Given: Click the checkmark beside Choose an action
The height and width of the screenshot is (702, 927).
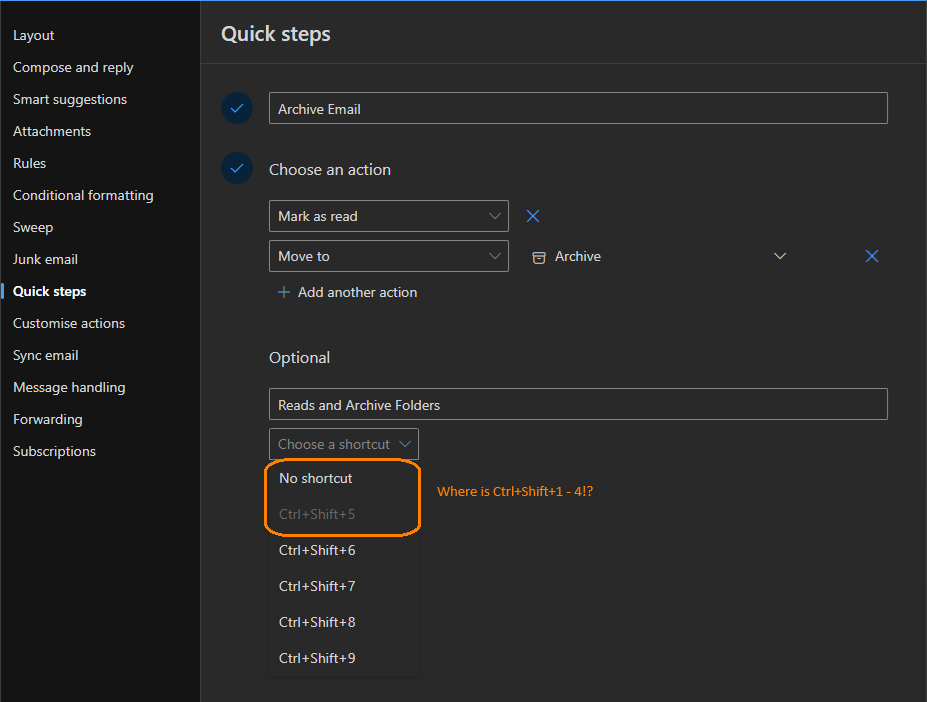Looking at the screenshot, I should (237, 169).
